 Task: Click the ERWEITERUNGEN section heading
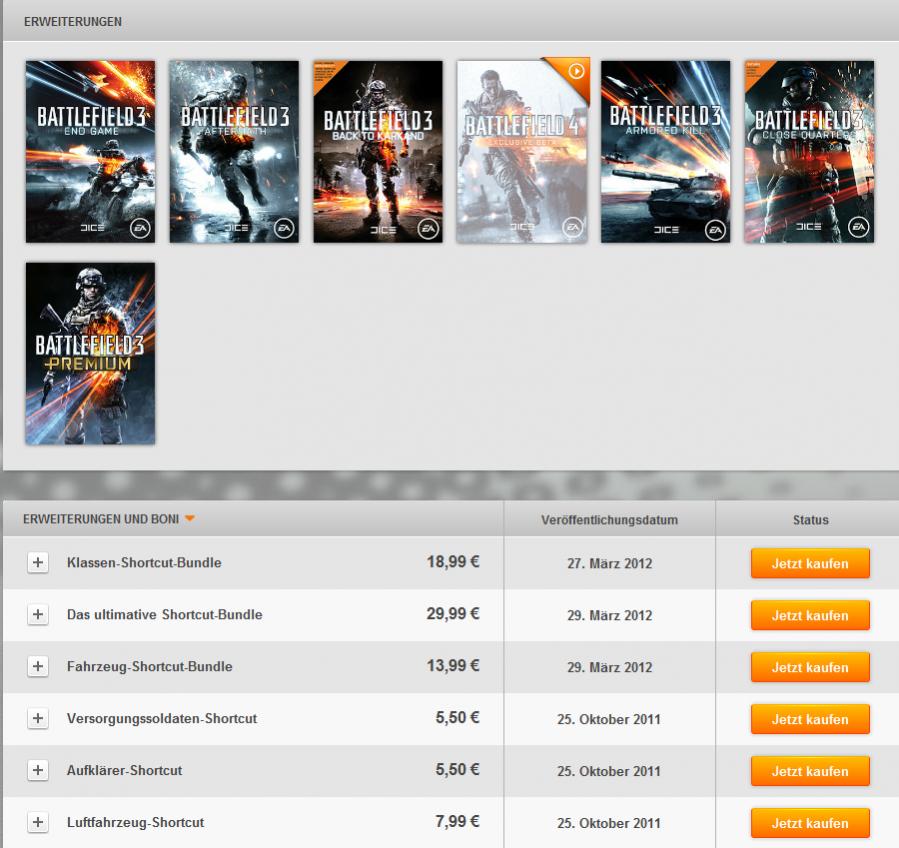[73, 22]
